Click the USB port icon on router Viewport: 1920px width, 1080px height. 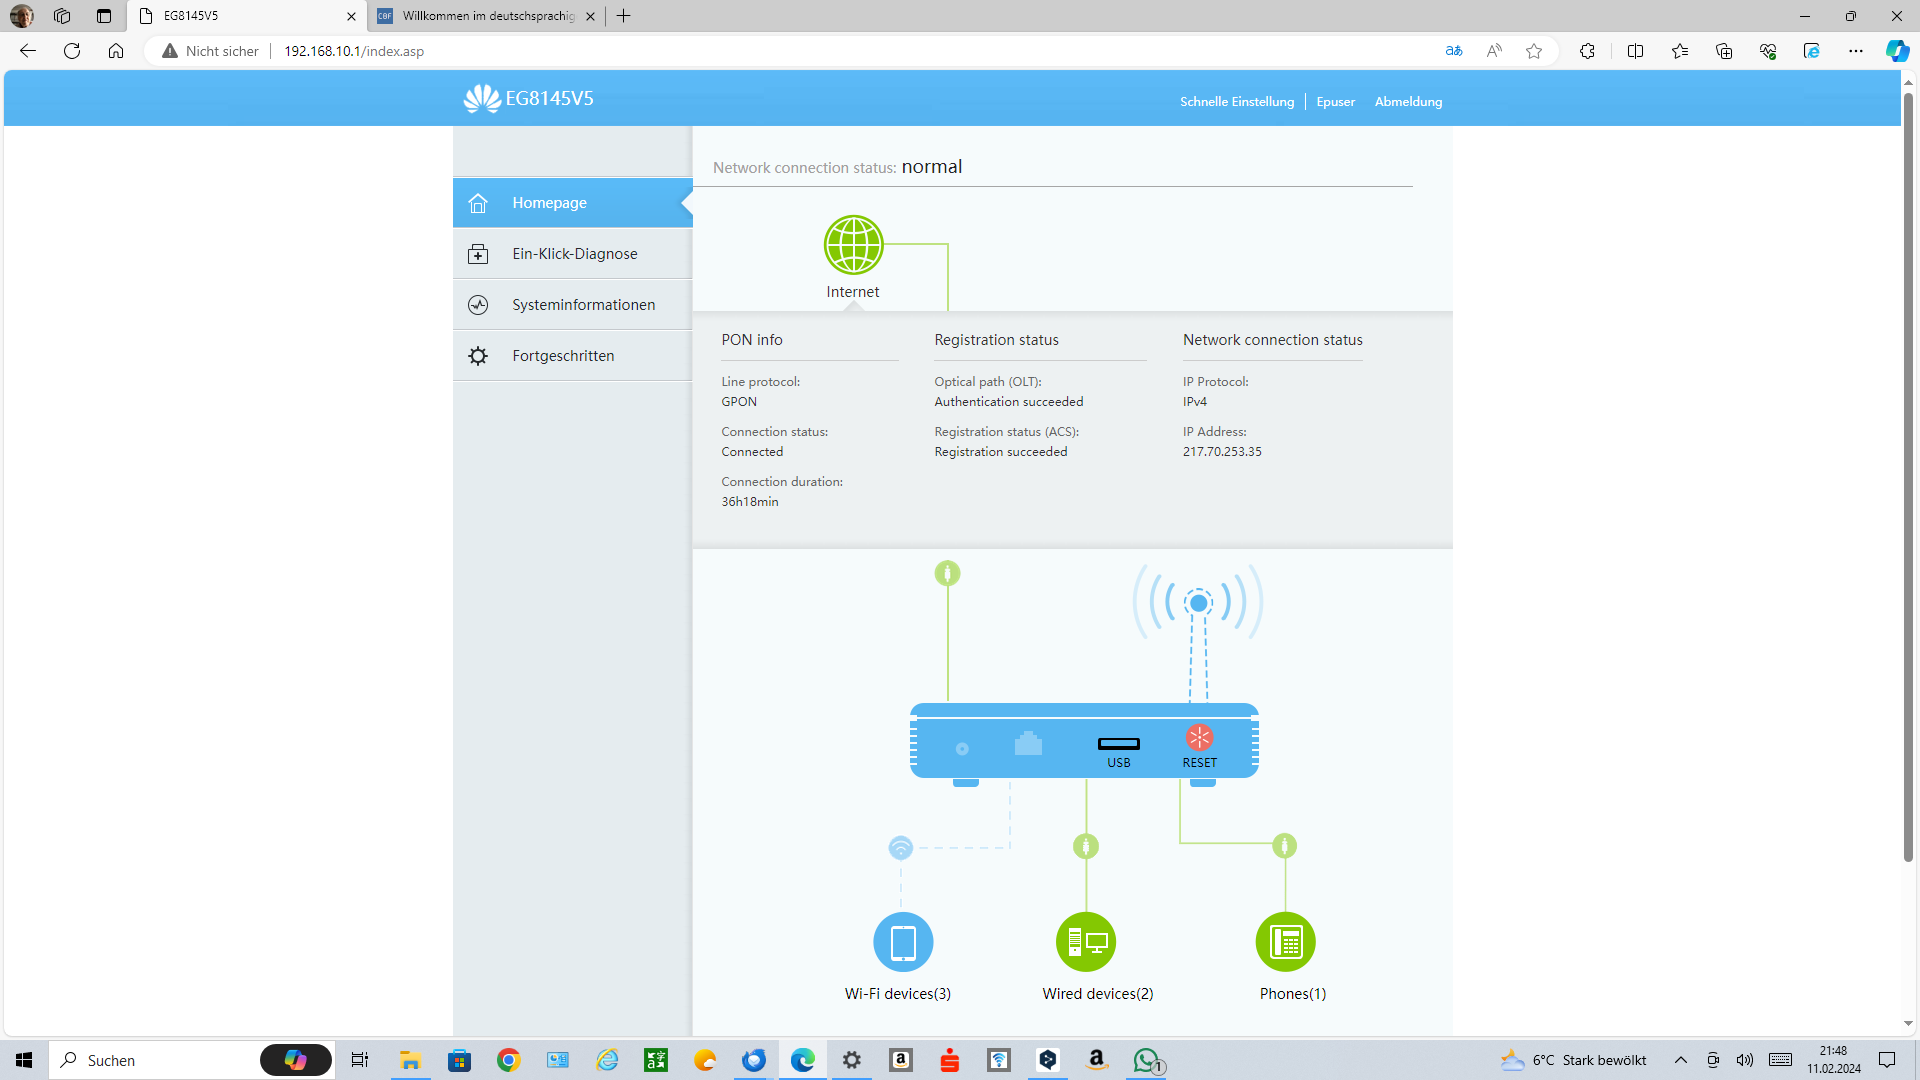coord(1118,744)
